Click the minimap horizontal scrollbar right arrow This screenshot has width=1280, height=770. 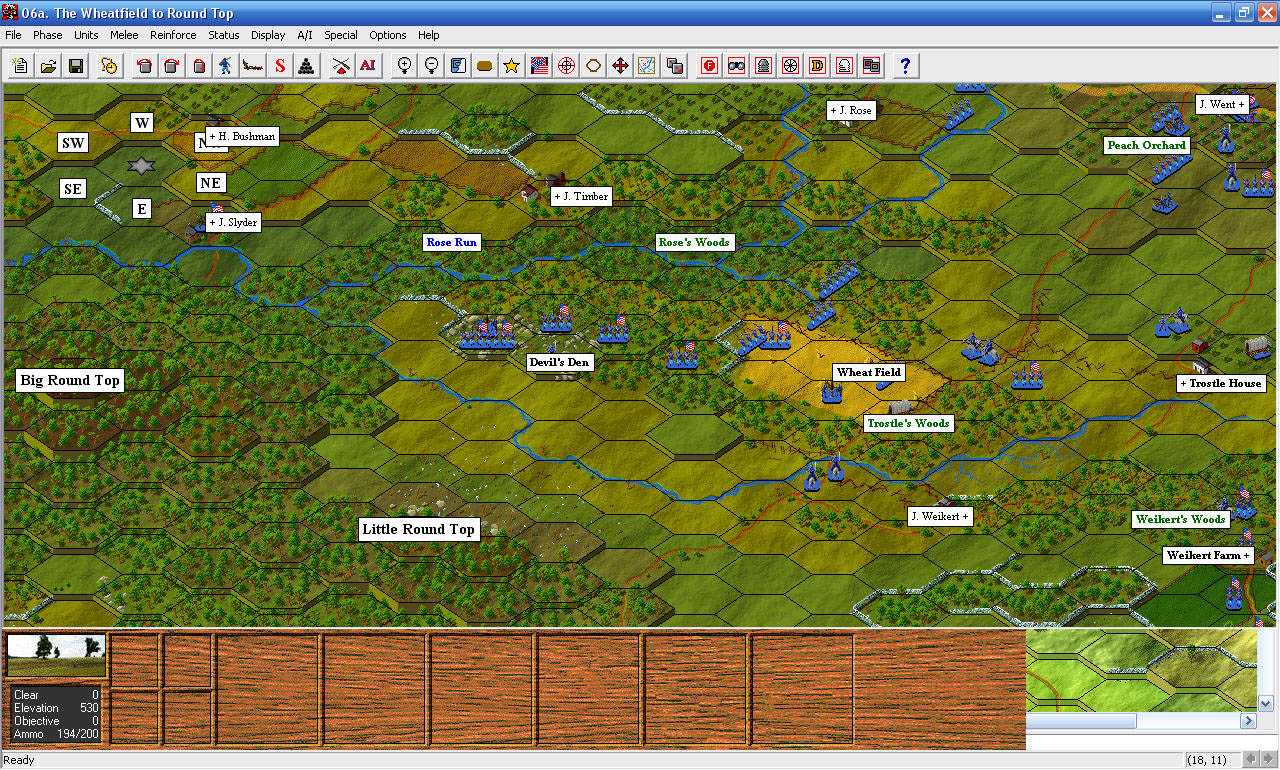click(x=1248, y=721)
